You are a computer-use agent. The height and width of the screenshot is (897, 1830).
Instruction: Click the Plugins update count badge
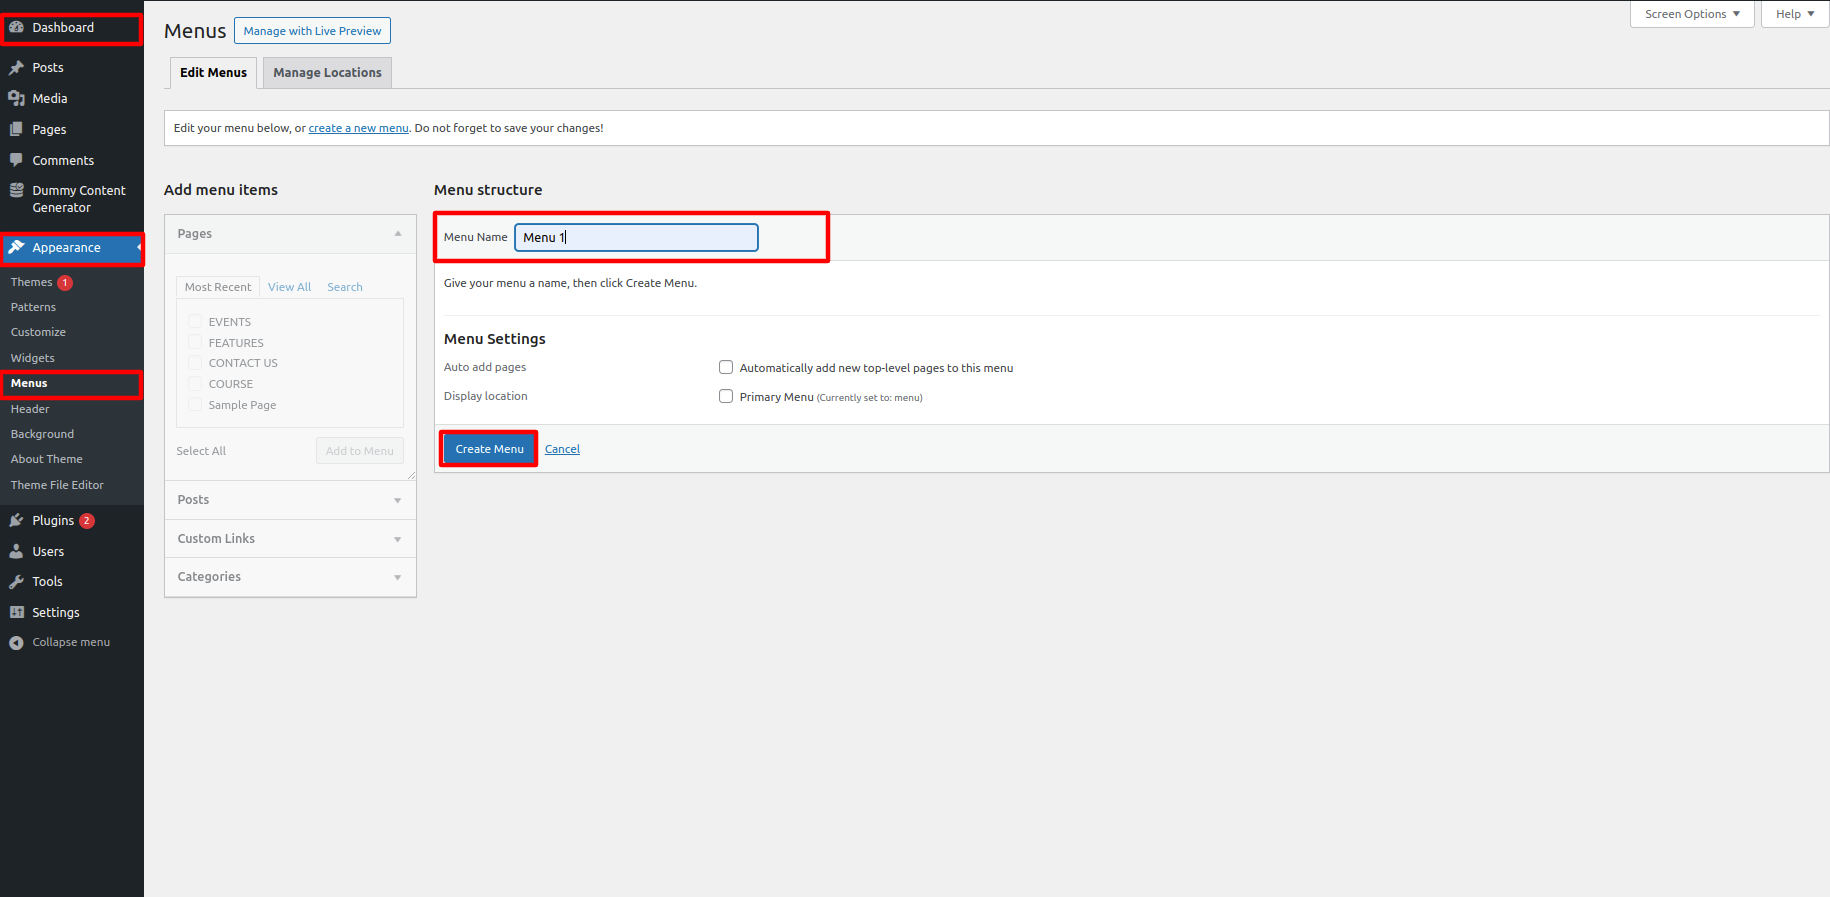(87, 521)
